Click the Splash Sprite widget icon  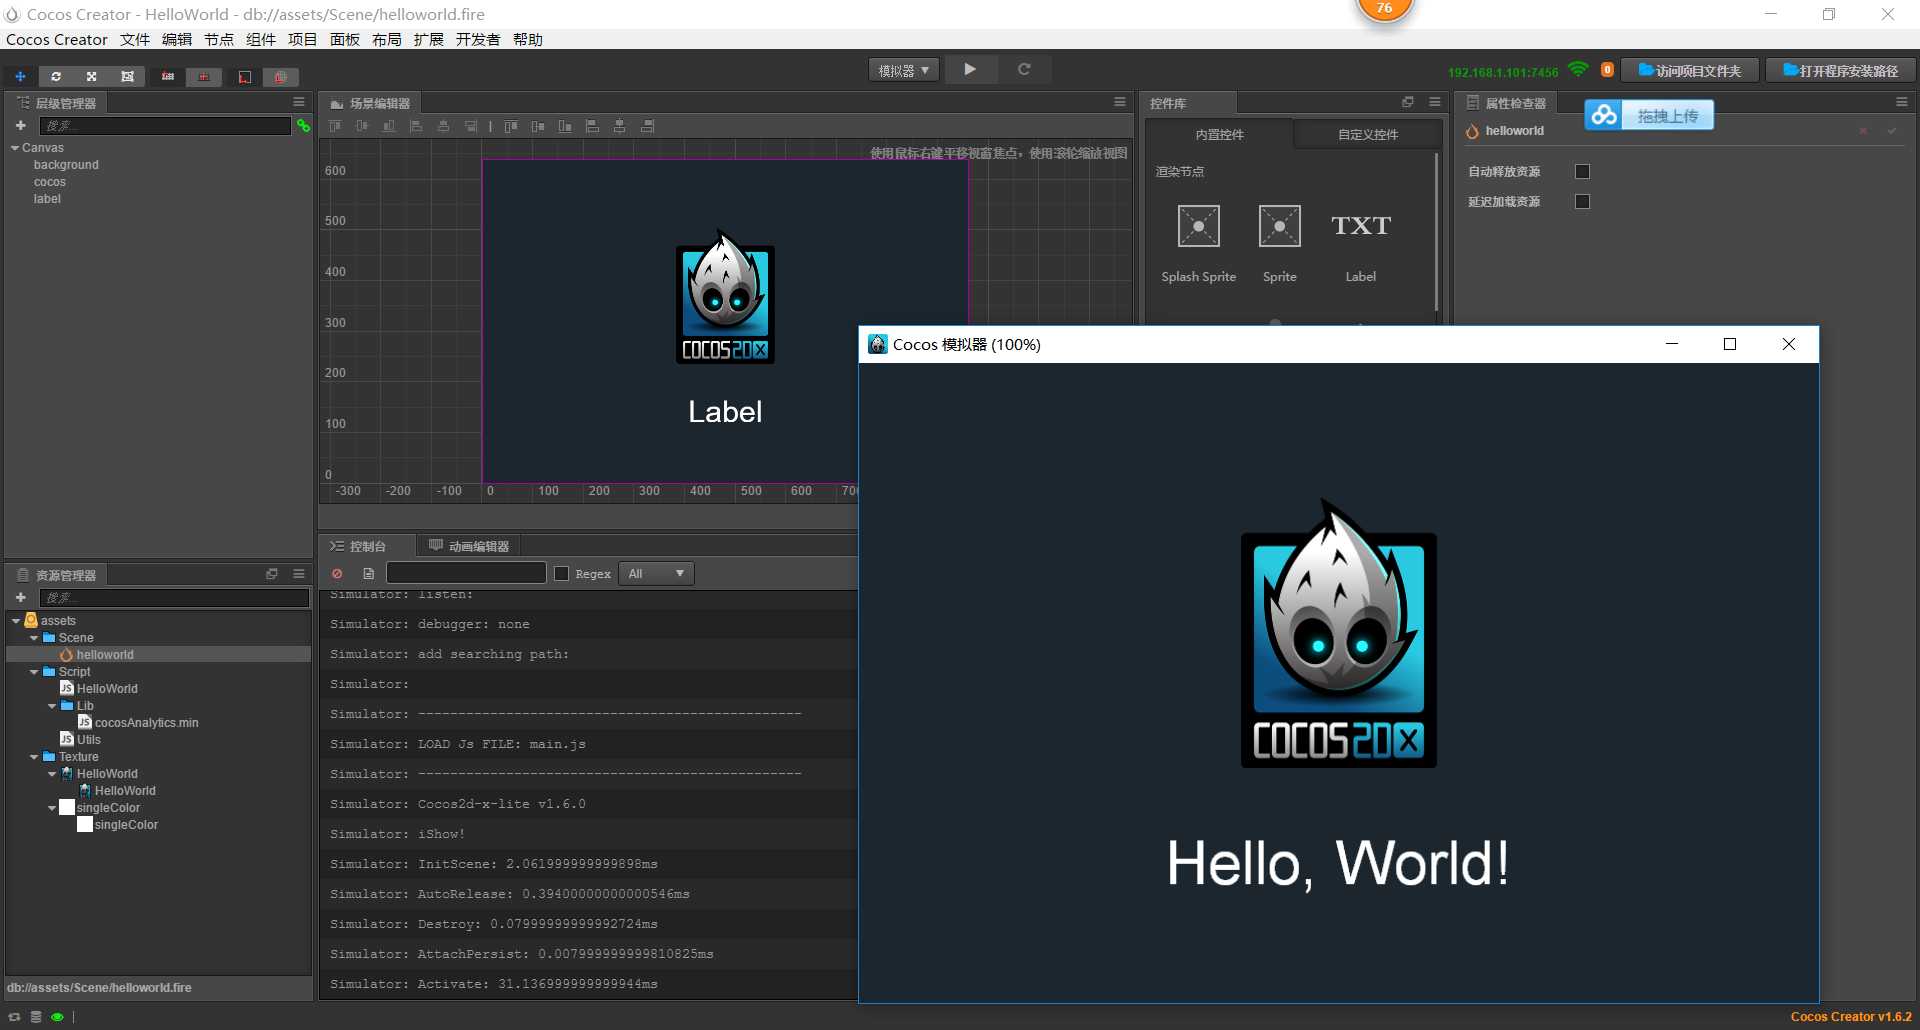tap(1199, 226)
